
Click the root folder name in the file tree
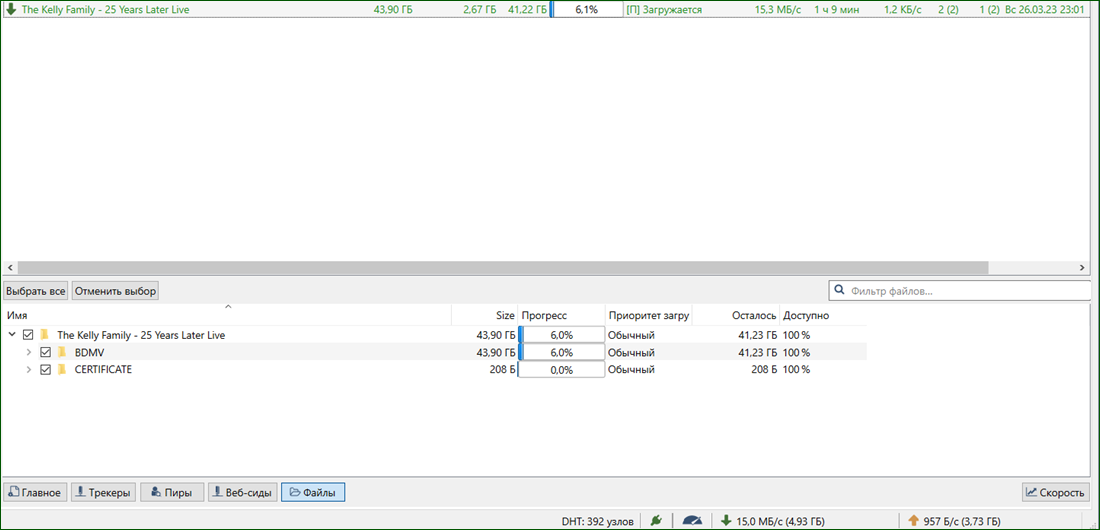click(x=141, y=335)
